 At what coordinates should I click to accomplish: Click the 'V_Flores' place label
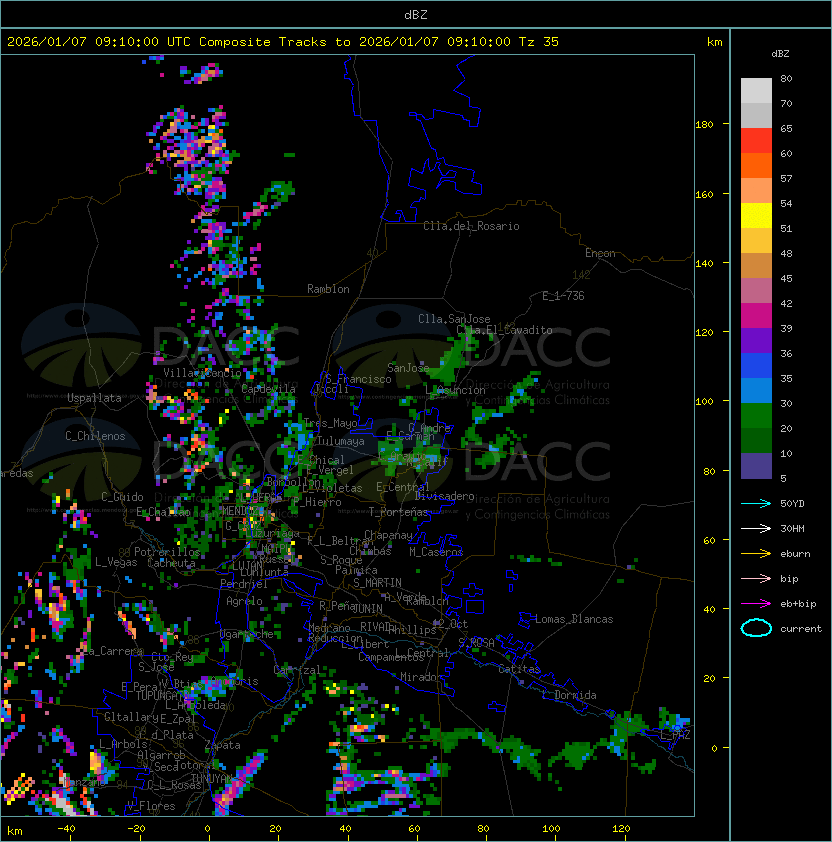click(x=151, y=806)
